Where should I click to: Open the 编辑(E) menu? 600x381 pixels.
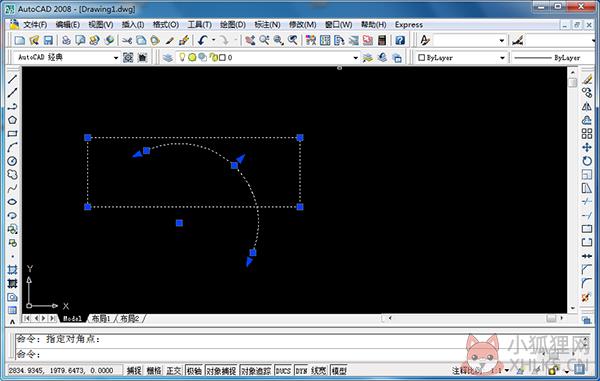click(x=67, y=24)
